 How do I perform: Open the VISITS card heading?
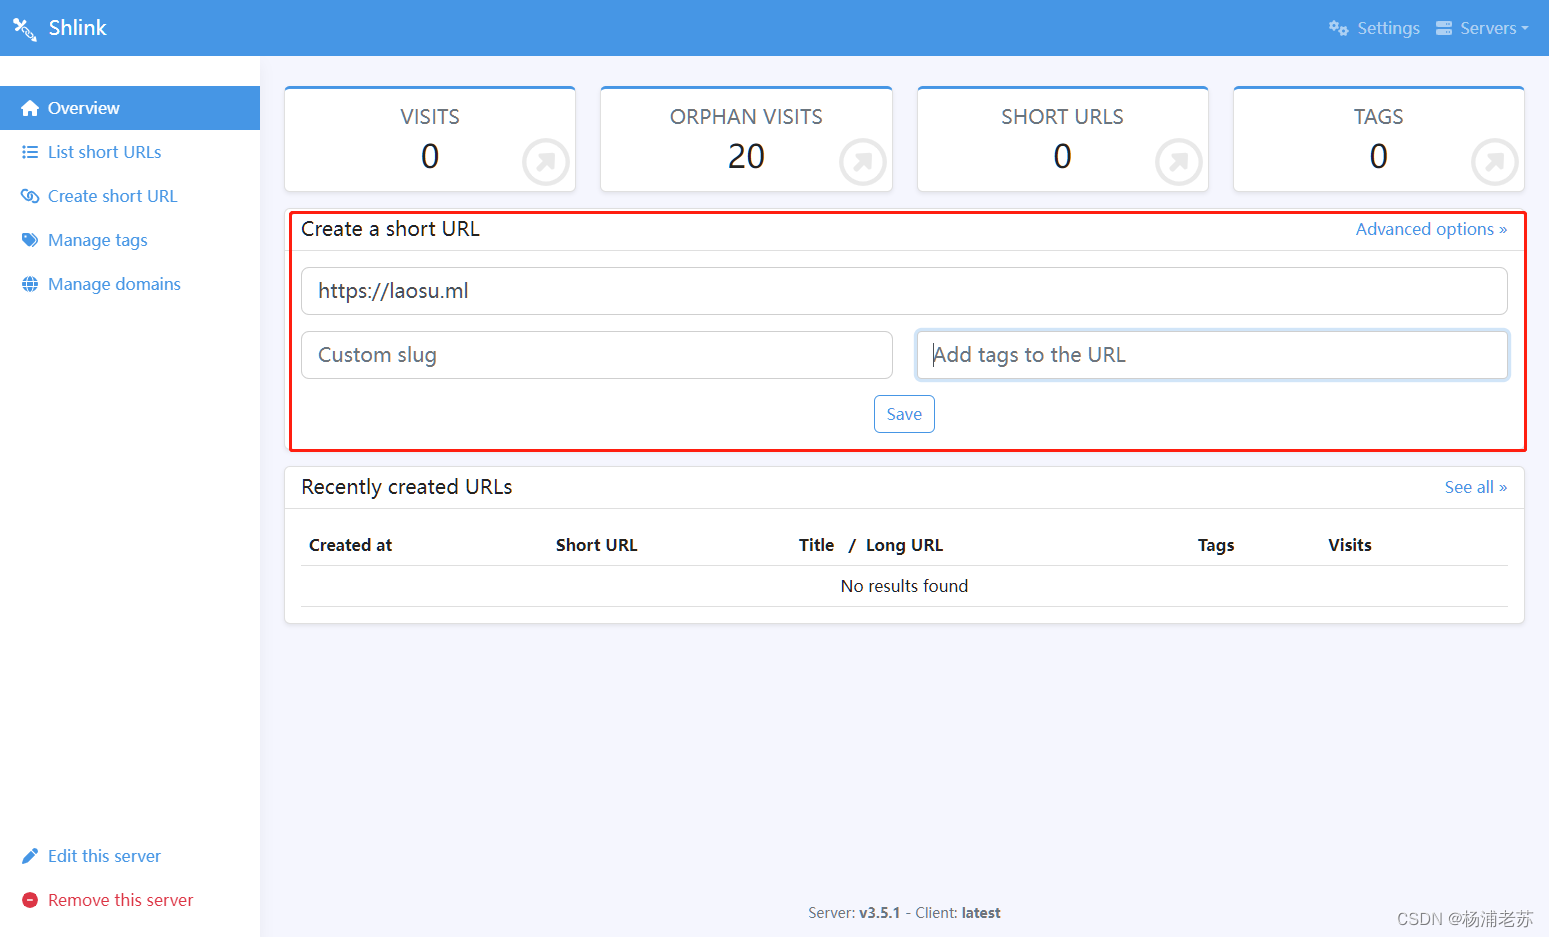tap(430, 117)
